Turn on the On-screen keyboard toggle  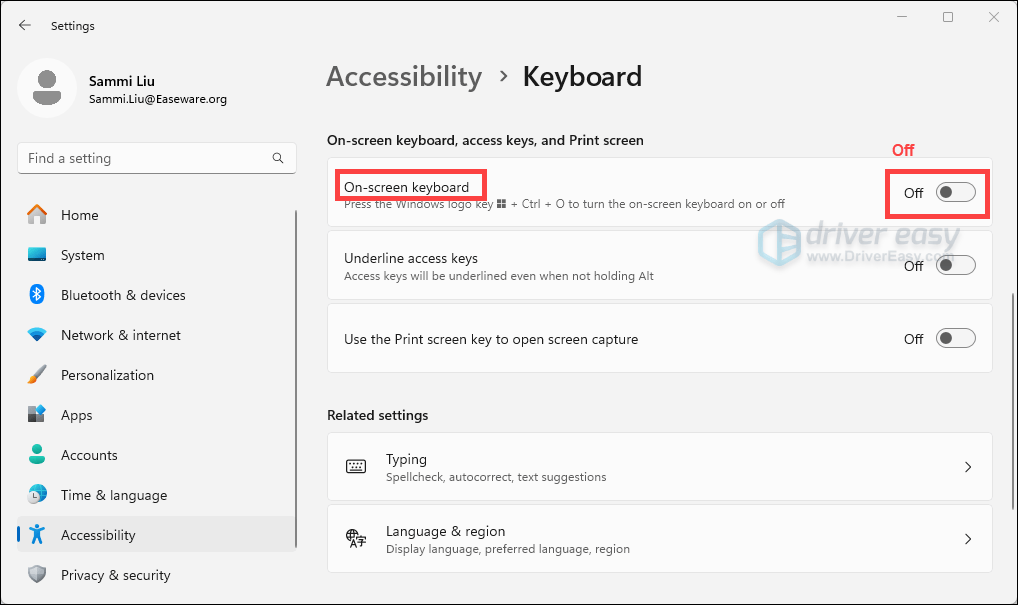pyautogui.click(x=955, y=193)
